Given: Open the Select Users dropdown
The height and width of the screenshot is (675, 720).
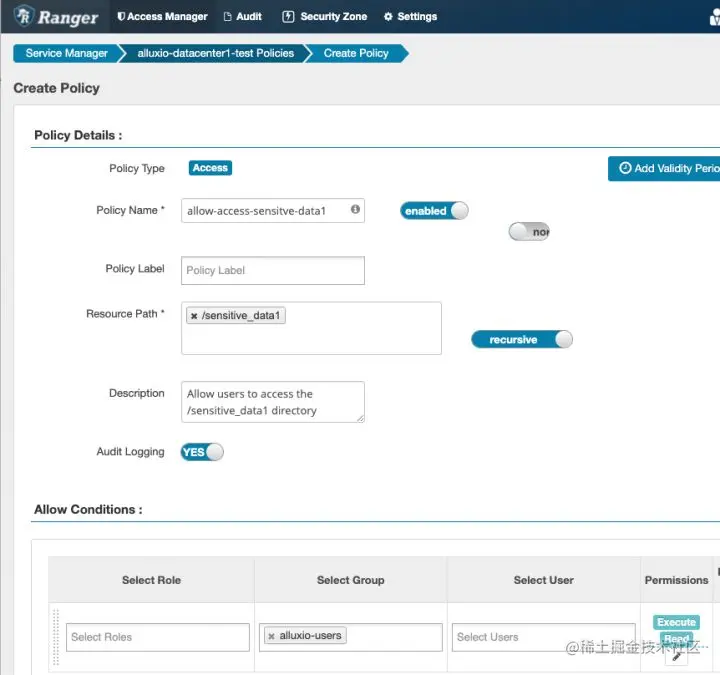Looking at the screenshot, I should point(544,637).
